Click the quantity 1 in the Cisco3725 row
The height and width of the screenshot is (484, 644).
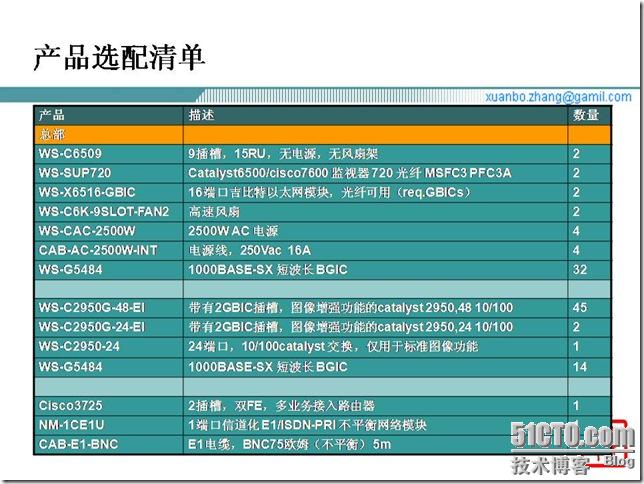(x=576, y=406)
